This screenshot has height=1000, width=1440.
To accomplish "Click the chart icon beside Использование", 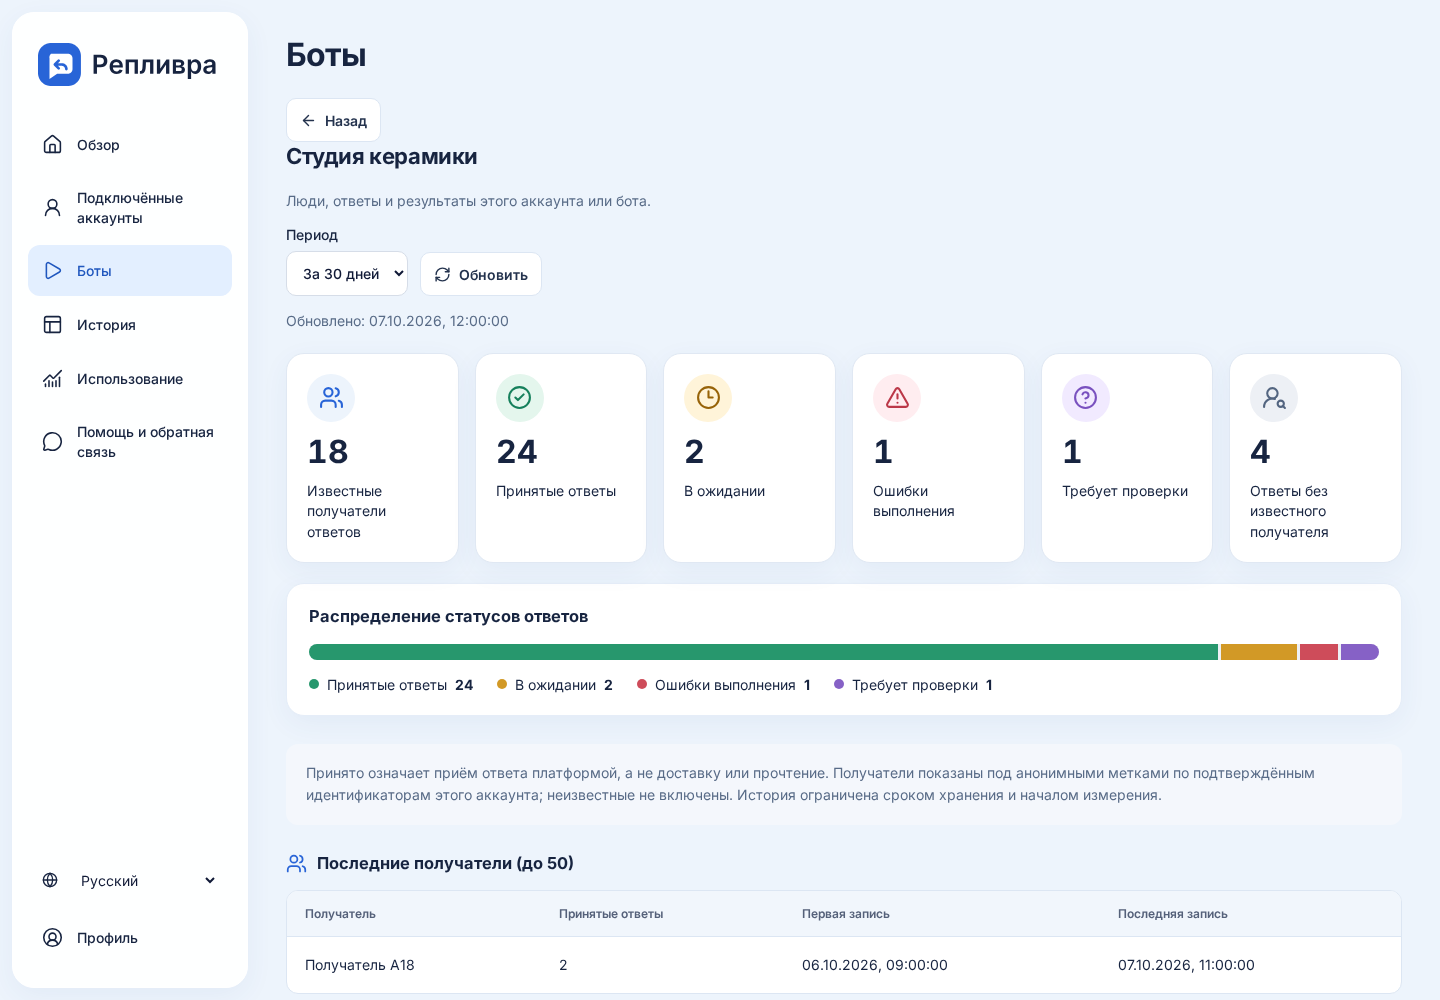I will (53, 379).
